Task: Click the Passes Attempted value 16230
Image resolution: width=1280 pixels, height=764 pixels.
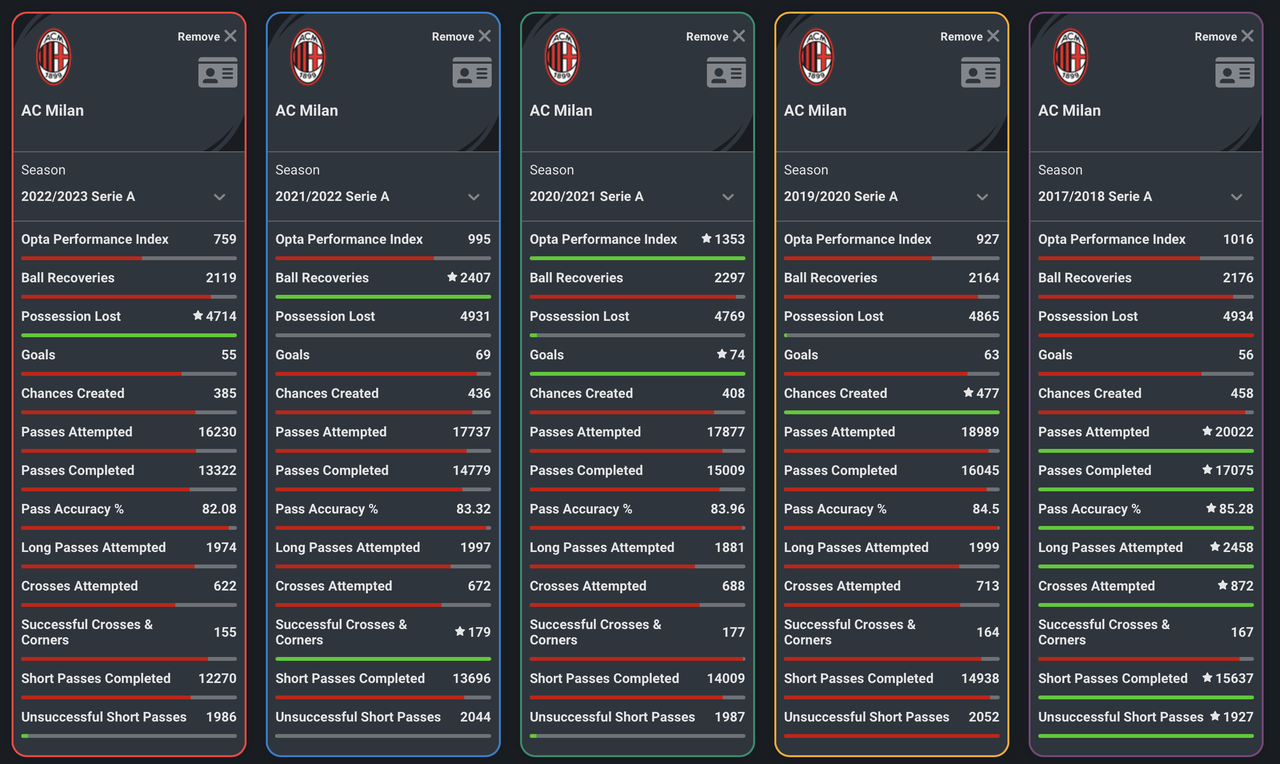Action: (x=218, y=432)
